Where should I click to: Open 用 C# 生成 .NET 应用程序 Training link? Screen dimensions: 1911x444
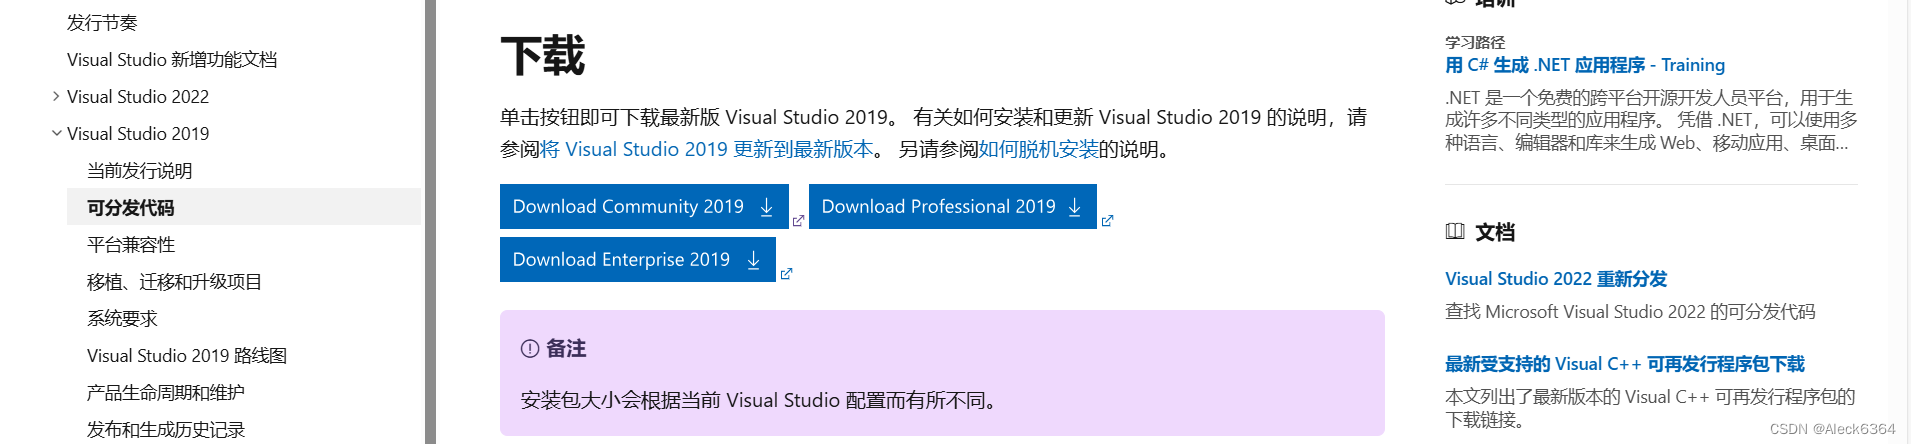1585,65
